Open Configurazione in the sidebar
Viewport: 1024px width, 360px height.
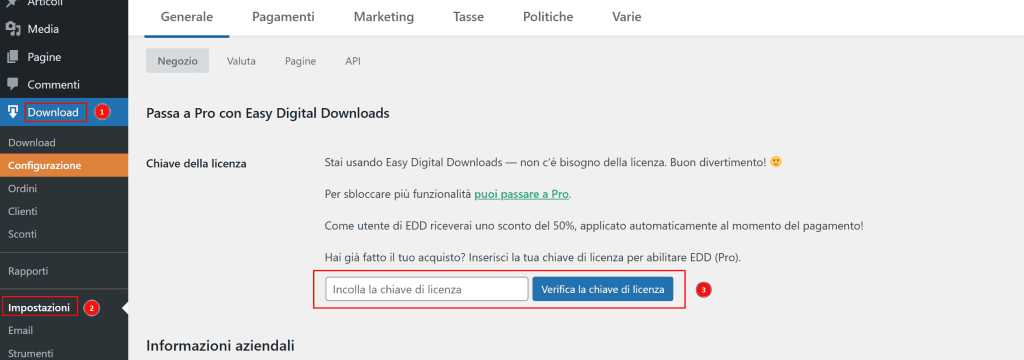(64, 165)
